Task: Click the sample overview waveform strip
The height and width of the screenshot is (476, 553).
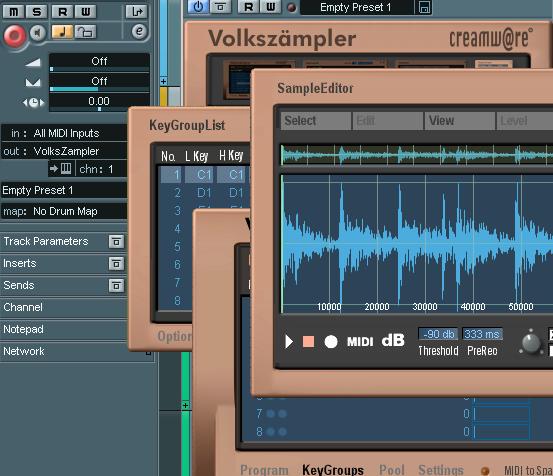Action: coord(417,155)
